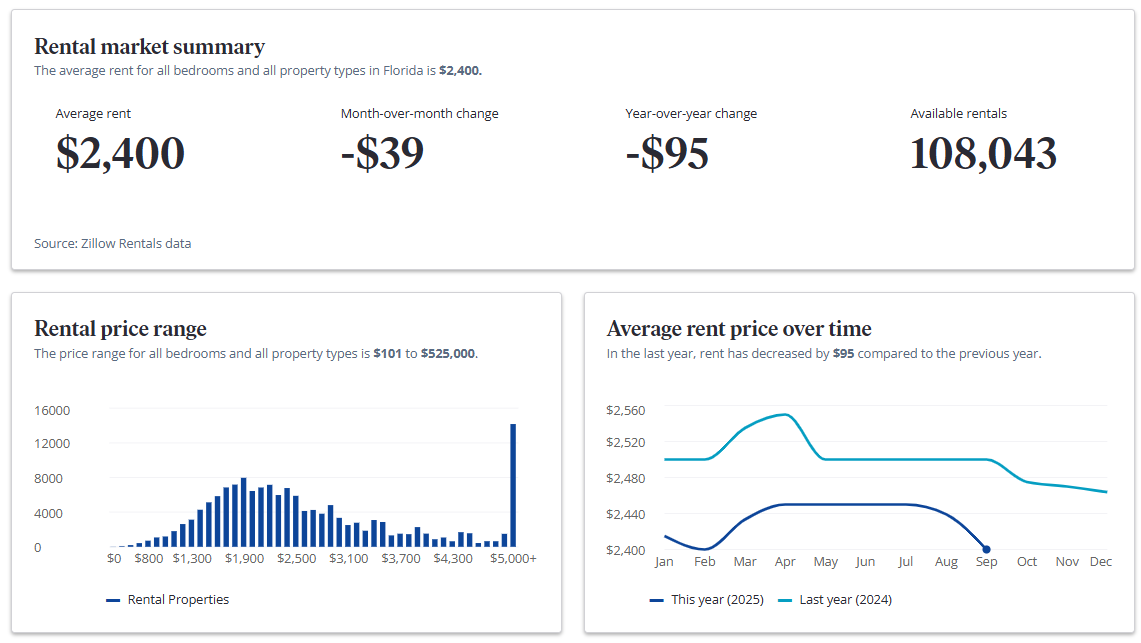Click the Rental market summary heading
Screen dimensions: 1141x643
pos(149,47)
